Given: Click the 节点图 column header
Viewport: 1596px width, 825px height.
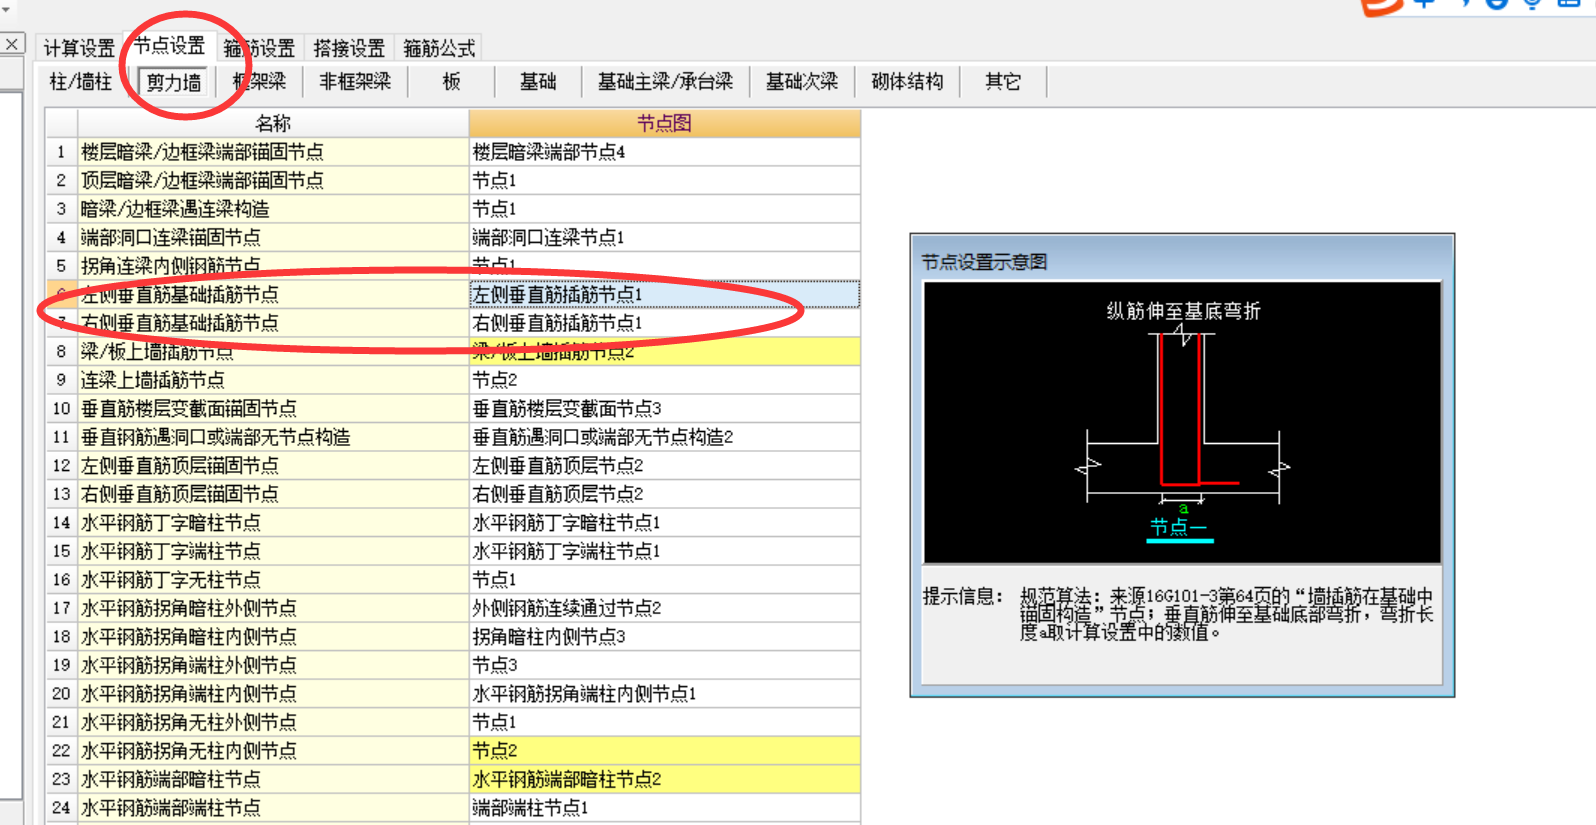Looking at the screenshot, I should (x=664, y=123).
